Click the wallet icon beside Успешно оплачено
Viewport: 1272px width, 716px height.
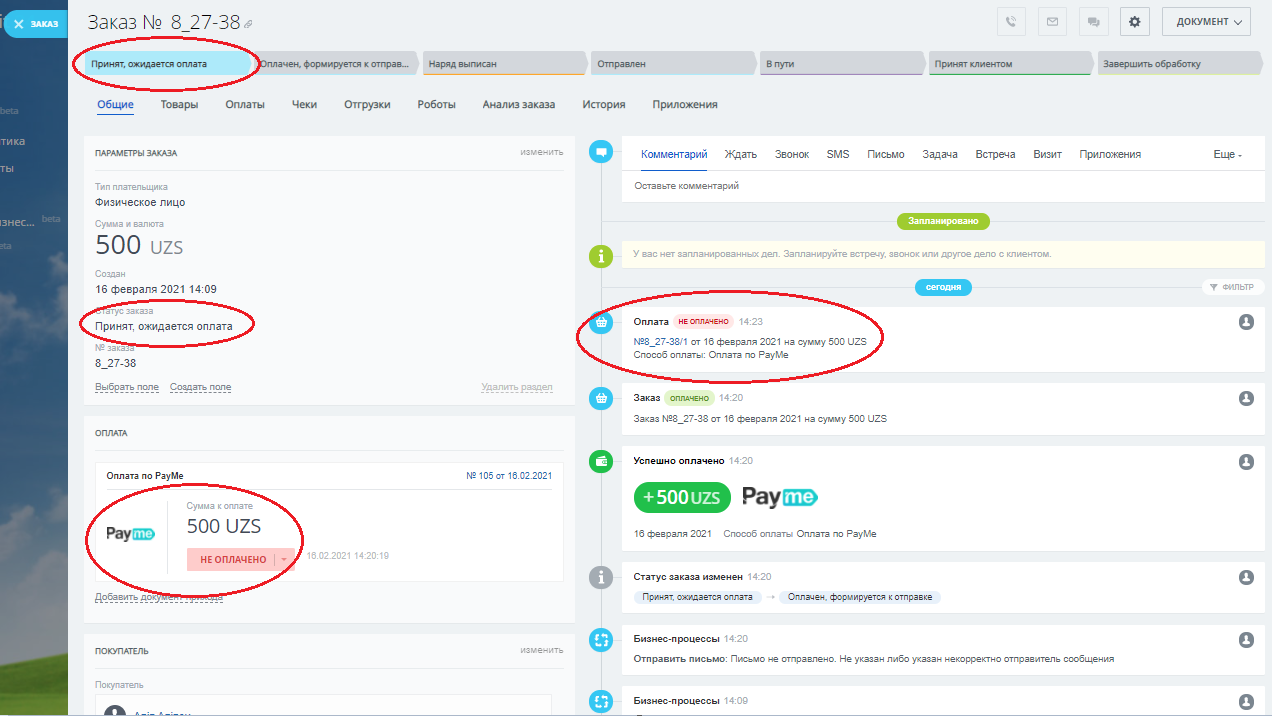[x=601, y=461]
